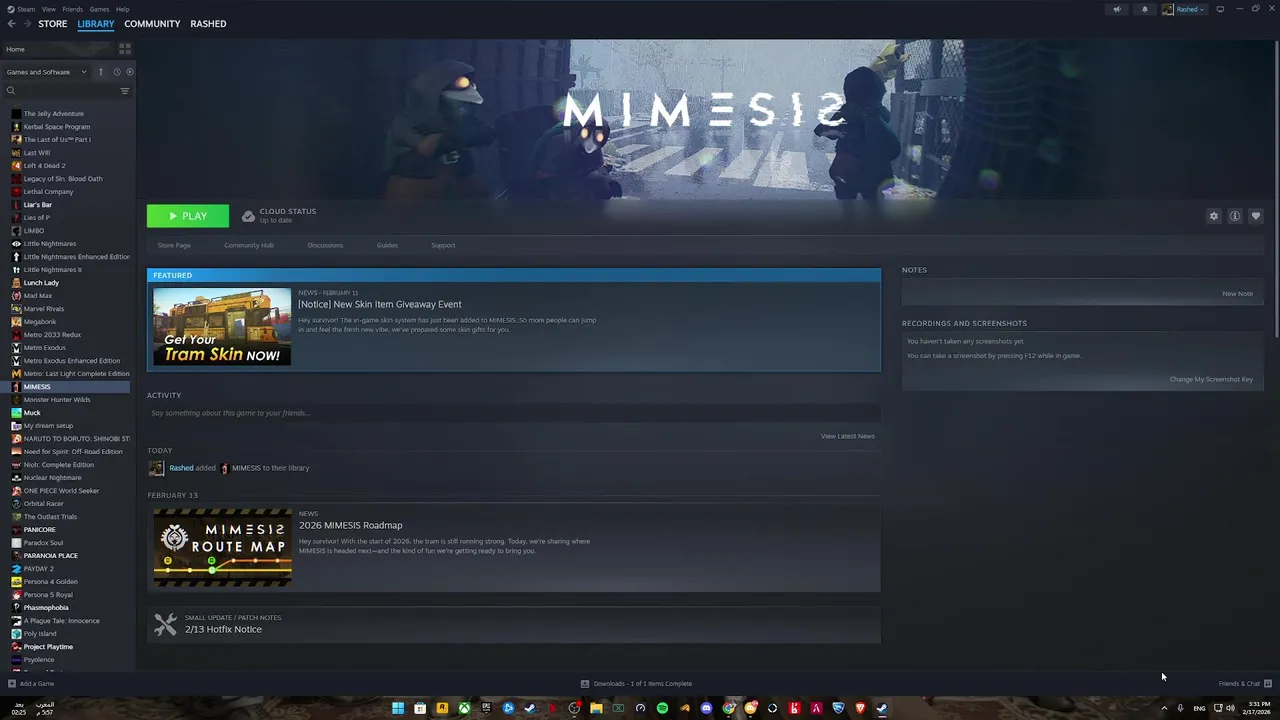Image resolution: width=1280 pixels, height=720 pixels.
Task: Click the green PLAY button
Action: 188,216
